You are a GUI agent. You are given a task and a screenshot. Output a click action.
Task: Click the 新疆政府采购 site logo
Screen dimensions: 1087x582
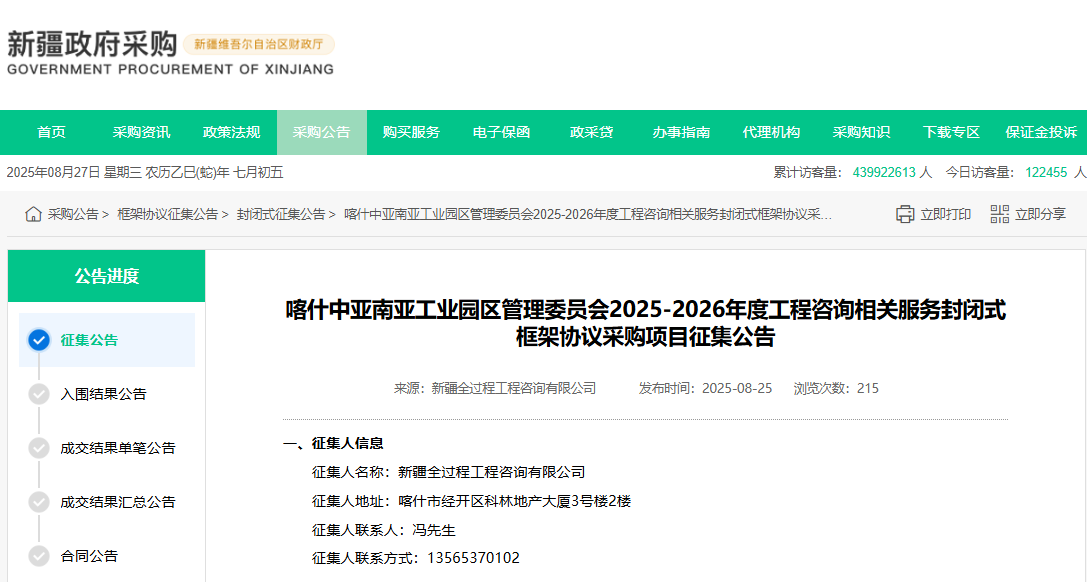click(90, 45)
